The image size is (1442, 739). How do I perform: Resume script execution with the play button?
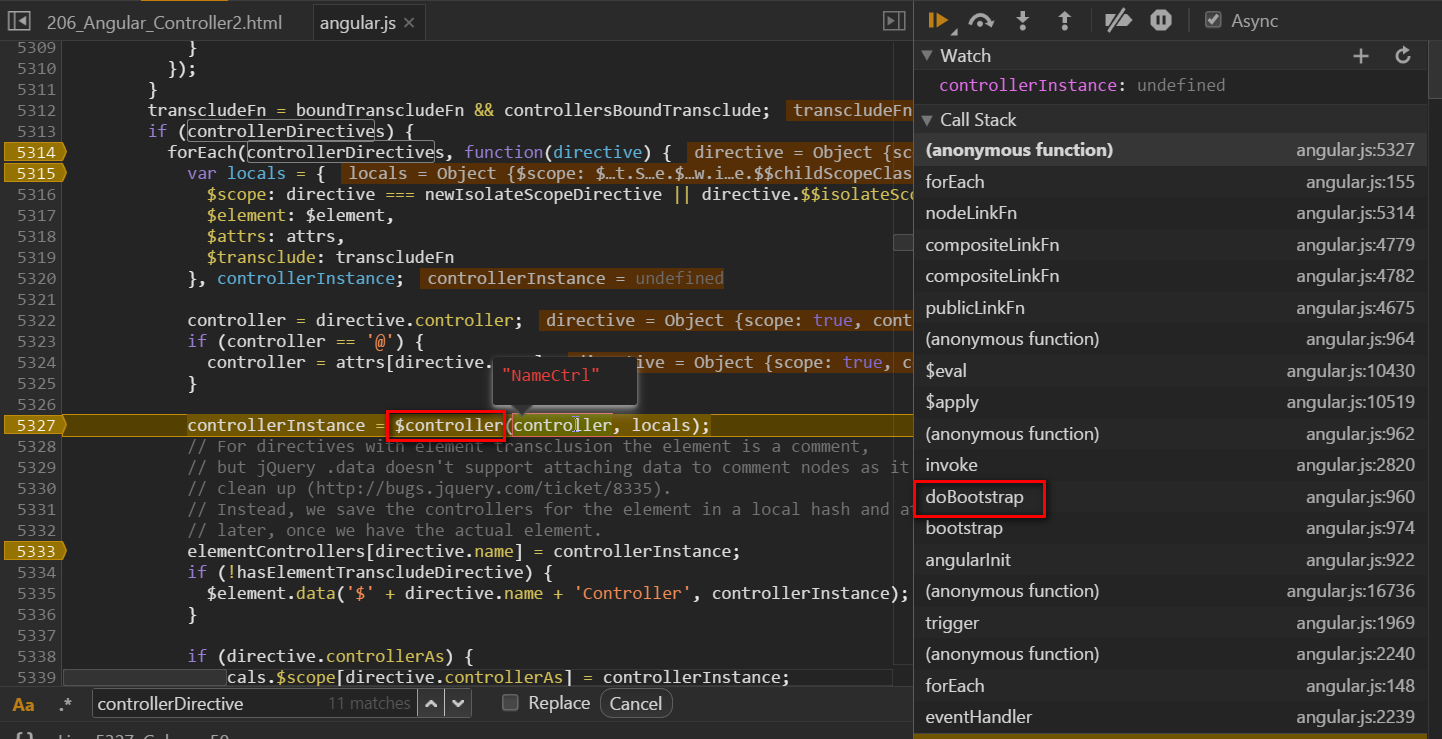pos(937,20)
